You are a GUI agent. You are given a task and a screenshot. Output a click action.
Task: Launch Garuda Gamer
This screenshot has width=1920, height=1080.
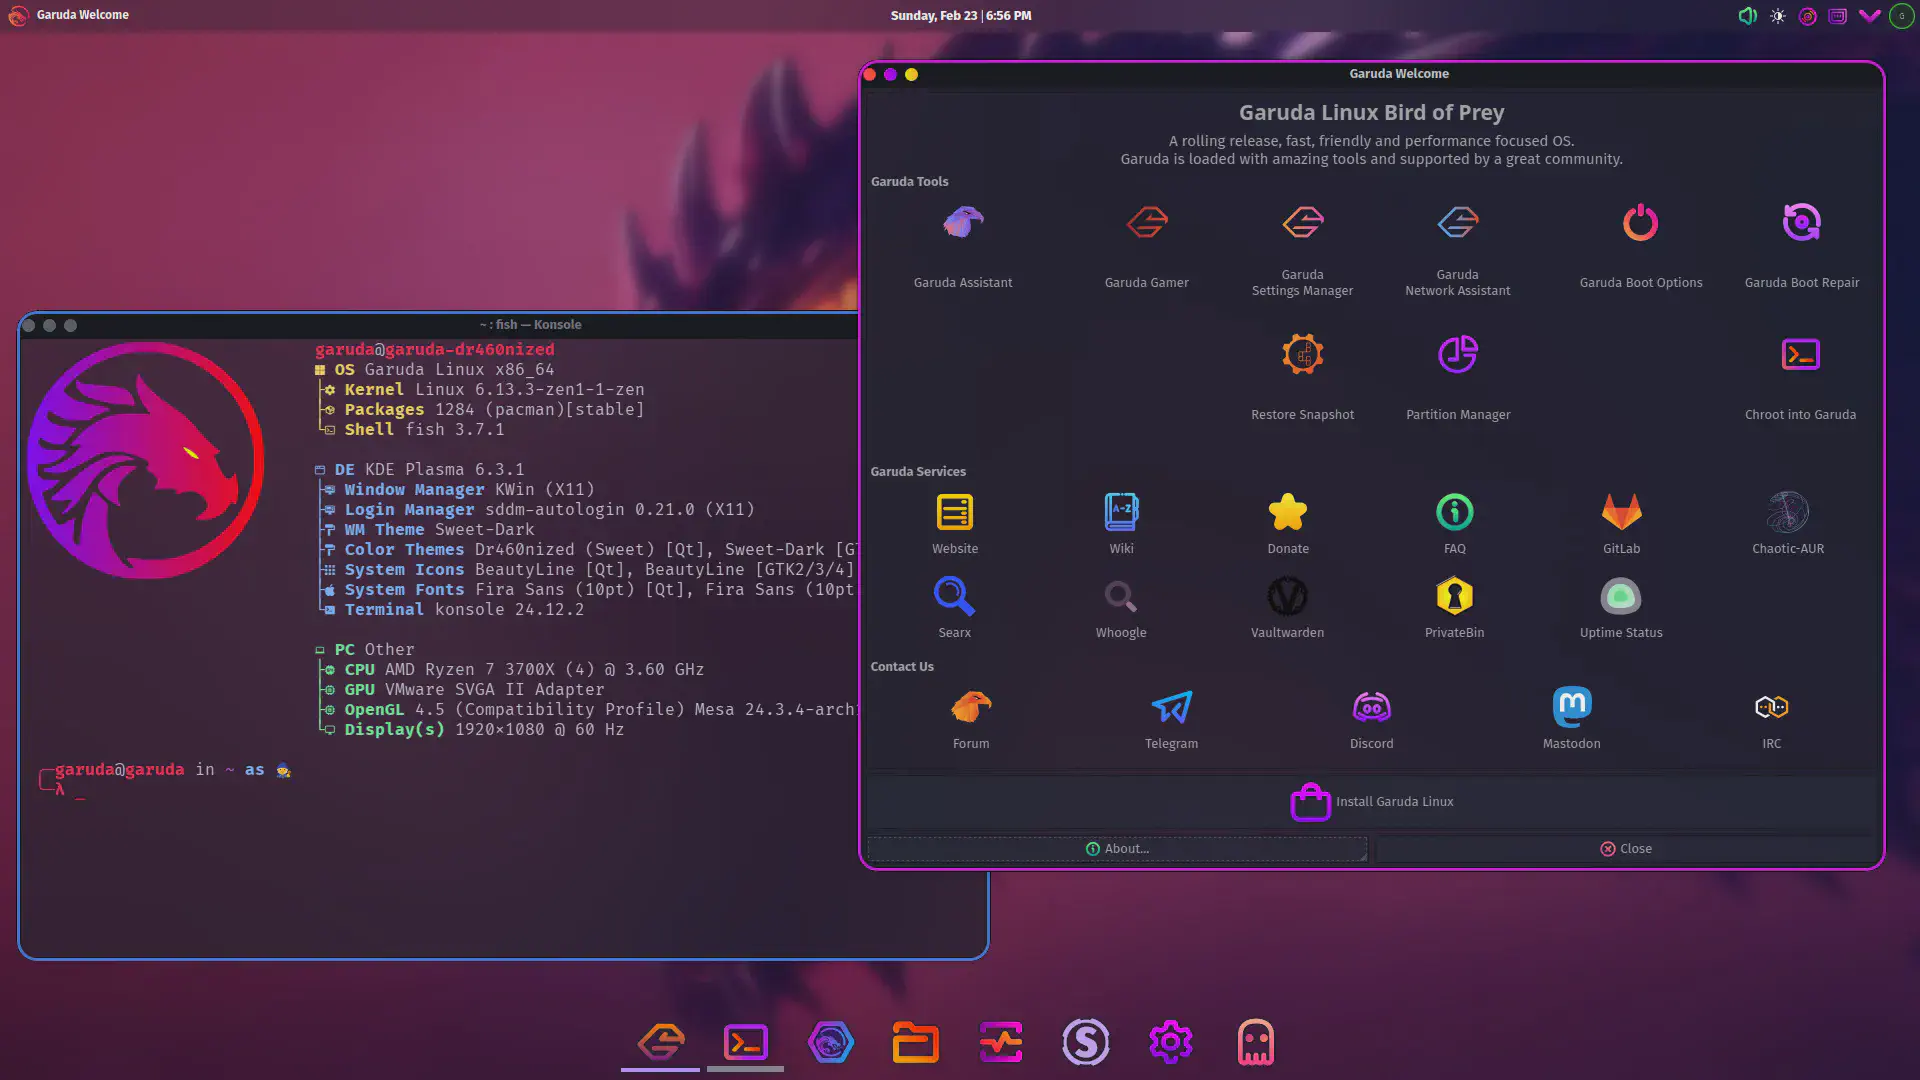pos(1147,240)
